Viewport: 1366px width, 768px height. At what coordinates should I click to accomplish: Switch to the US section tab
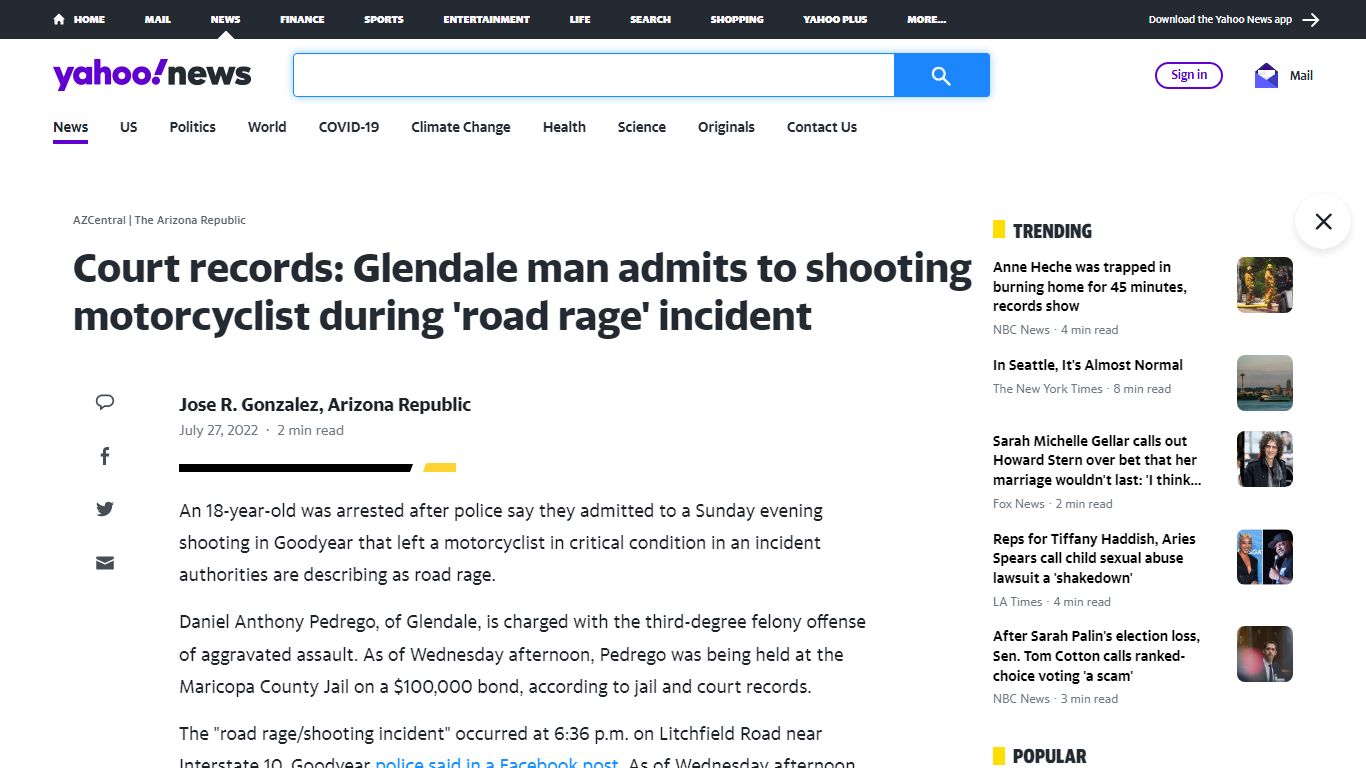129,127
